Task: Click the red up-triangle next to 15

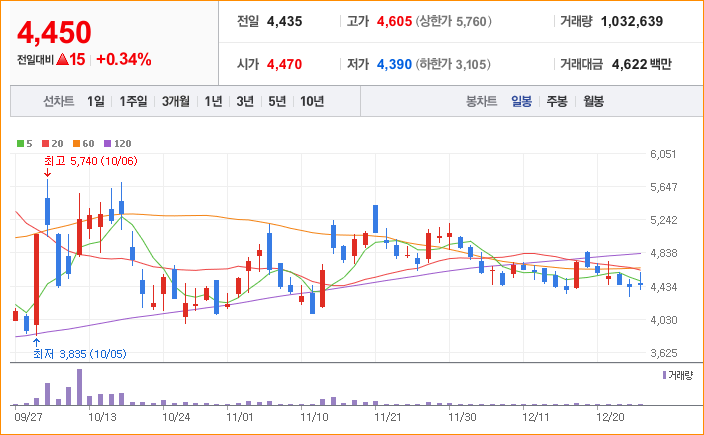Action: (63, 59)
